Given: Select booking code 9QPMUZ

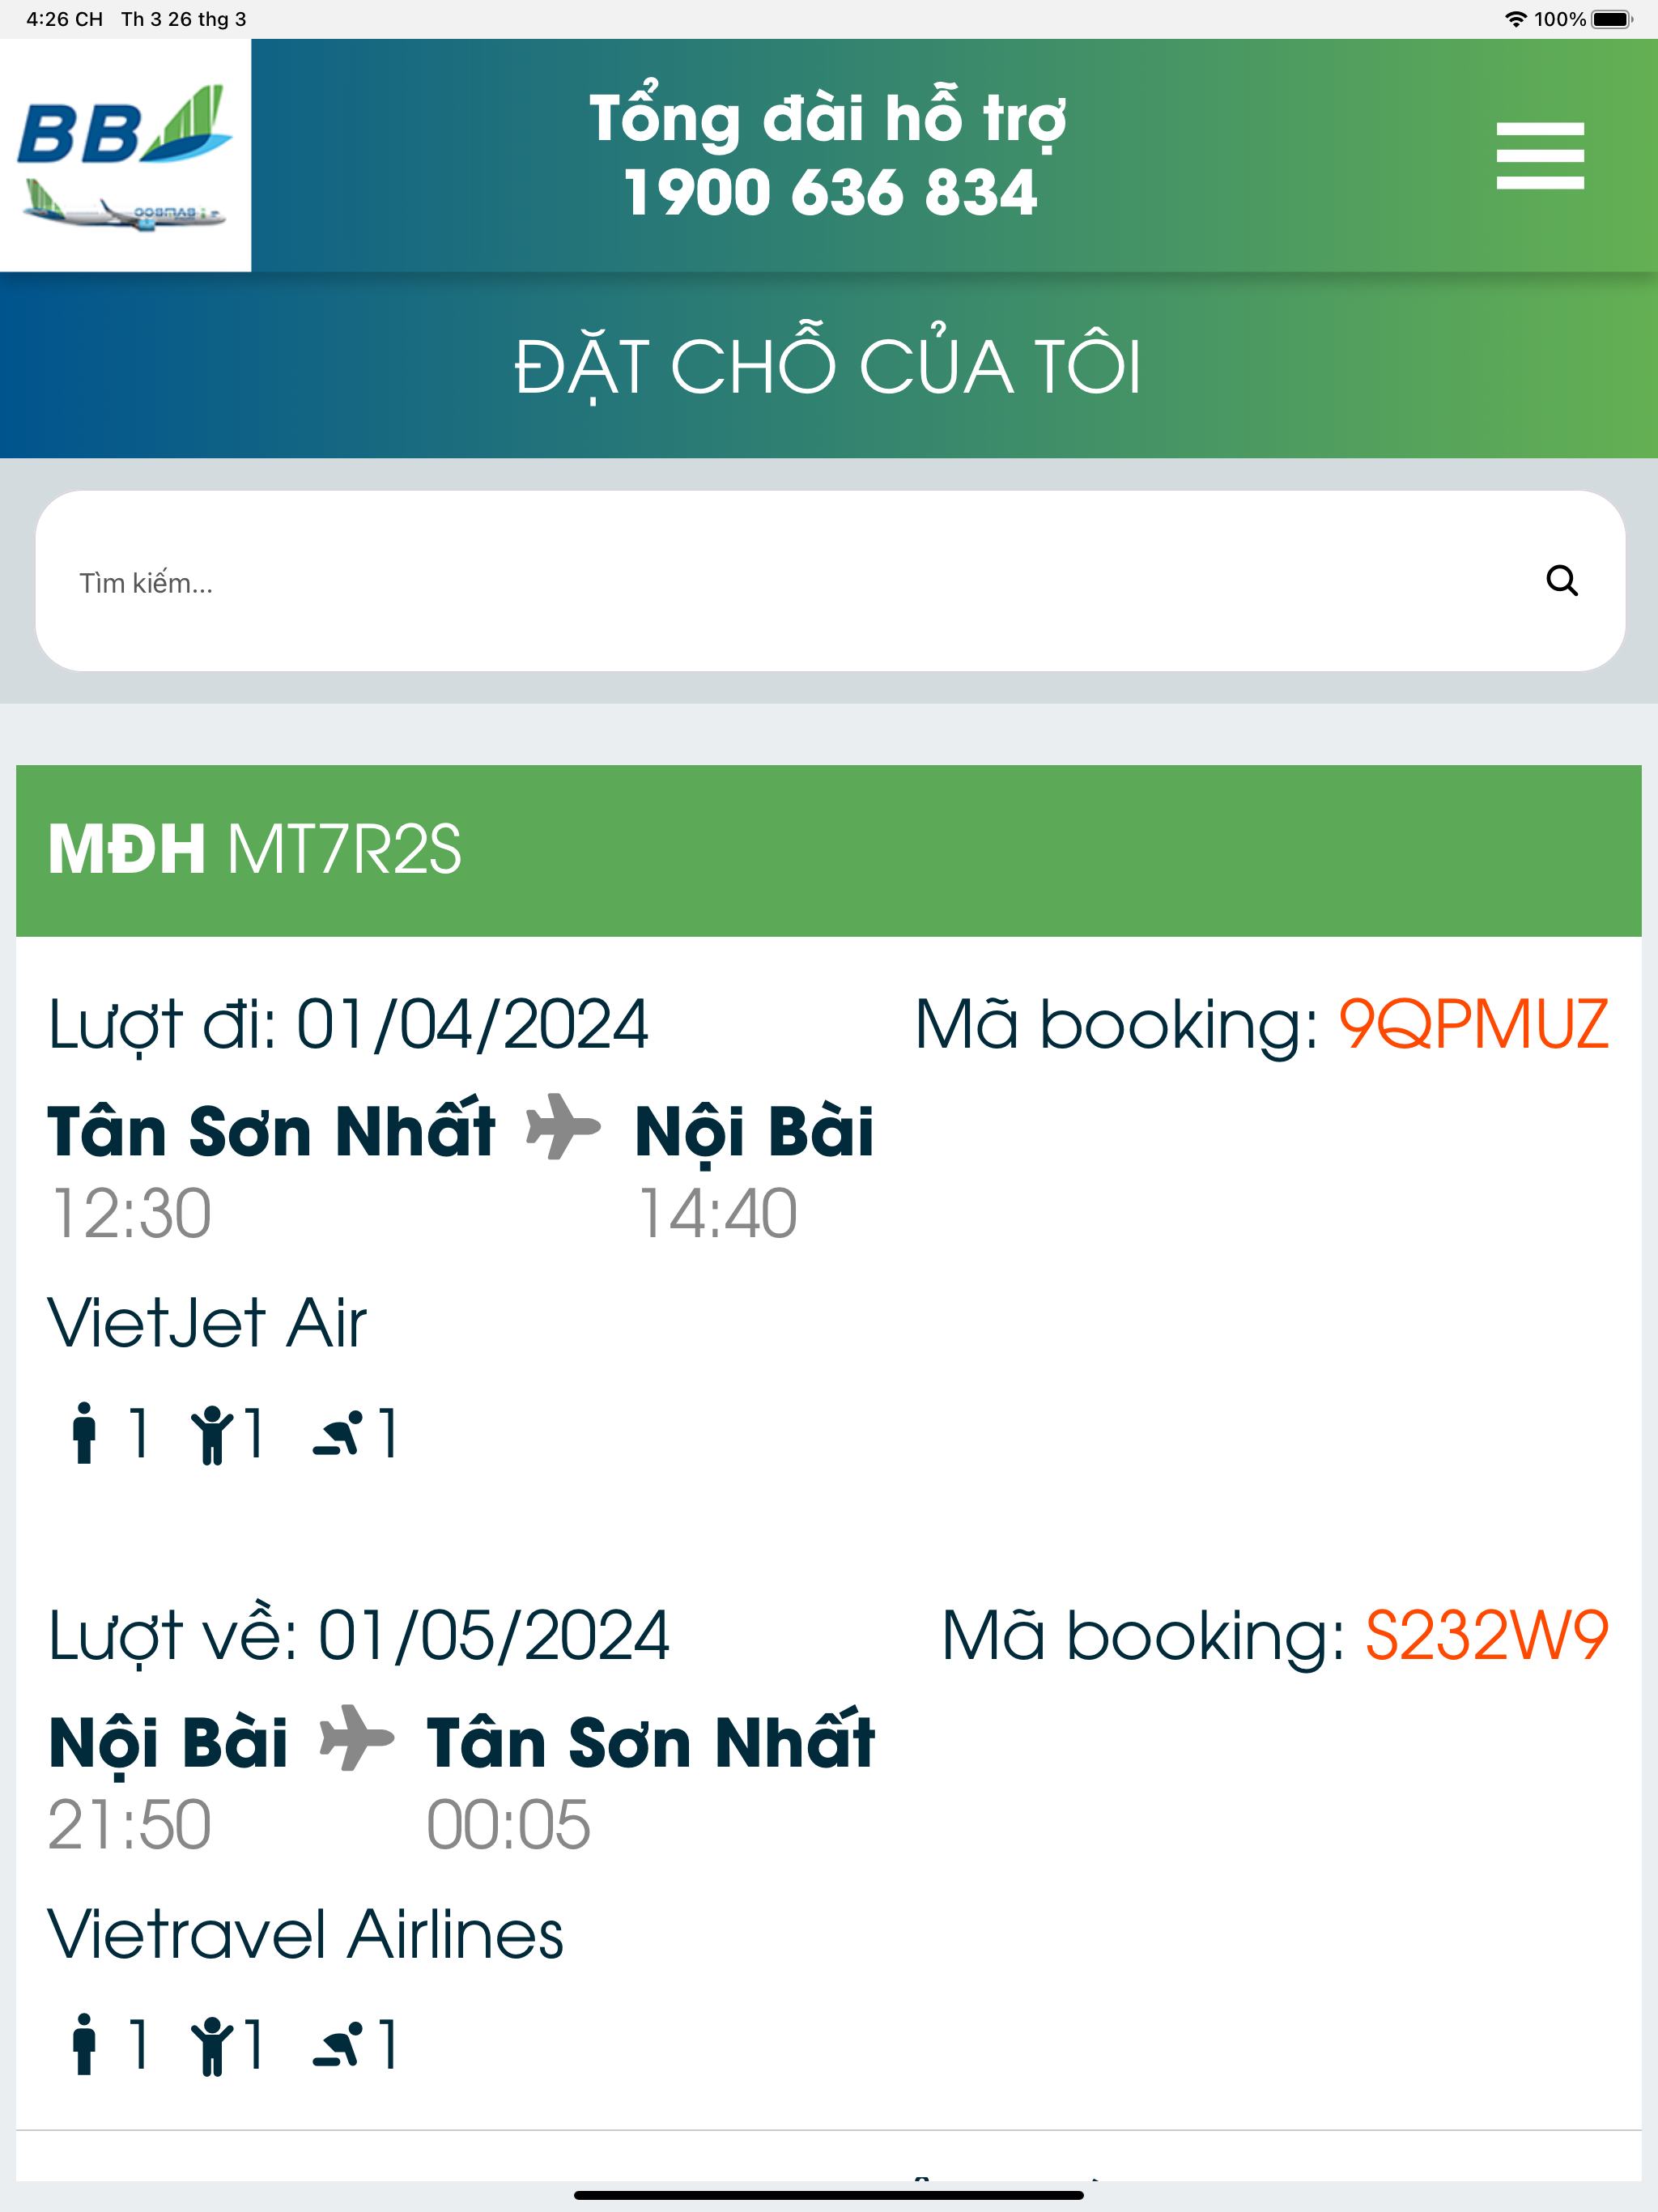Looking at the screenshot, I should pyautogui.click(x=1473, y=1024).
